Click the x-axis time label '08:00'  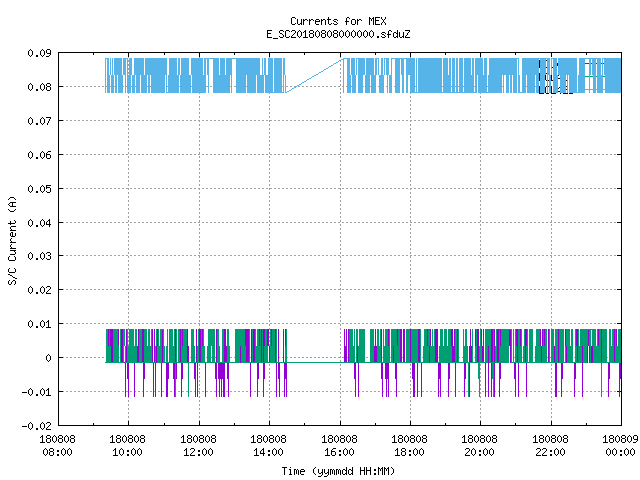click(x=58, y=452)
